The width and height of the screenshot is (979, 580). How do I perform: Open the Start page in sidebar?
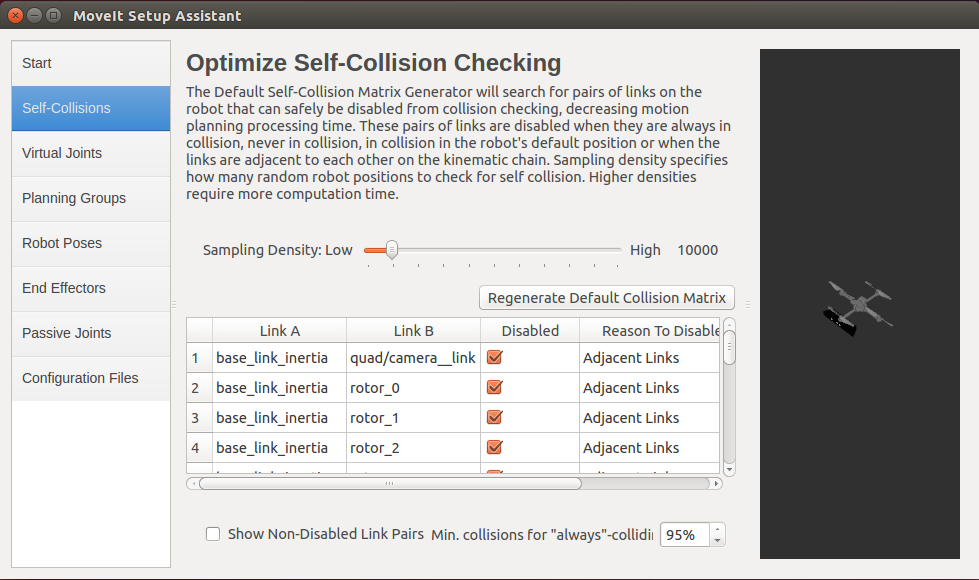click(90, 63)
